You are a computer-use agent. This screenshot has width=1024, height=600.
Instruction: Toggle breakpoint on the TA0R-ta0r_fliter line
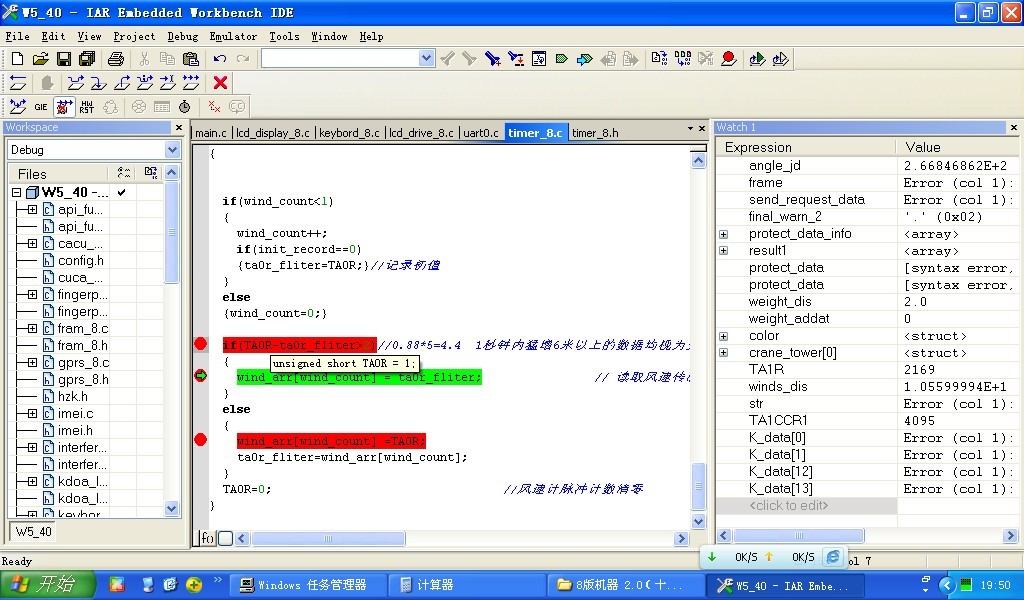point(200,344)
